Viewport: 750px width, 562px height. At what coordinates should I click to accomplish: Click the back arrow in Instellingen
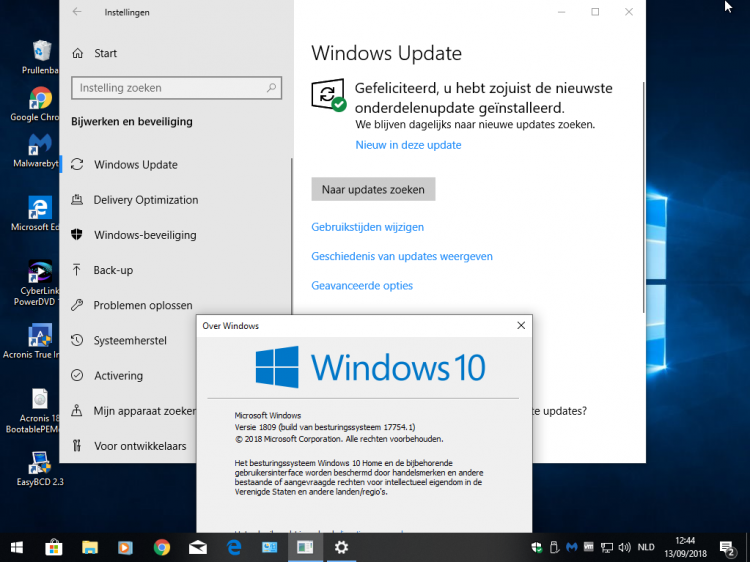click(77, 12)
